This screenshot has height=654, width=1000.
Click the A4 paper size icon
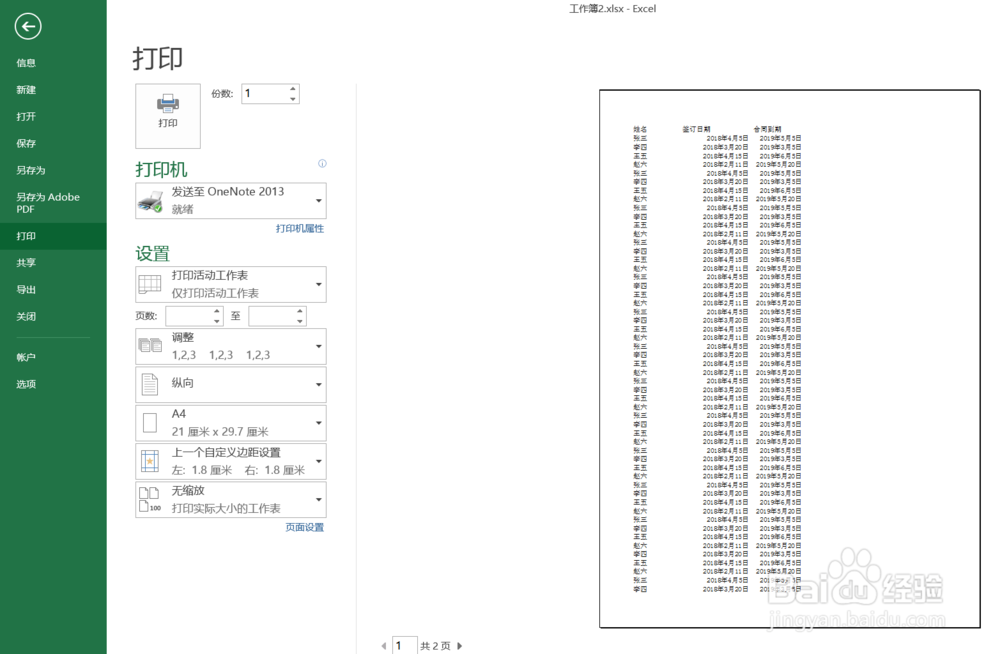(x=150, y=423)
